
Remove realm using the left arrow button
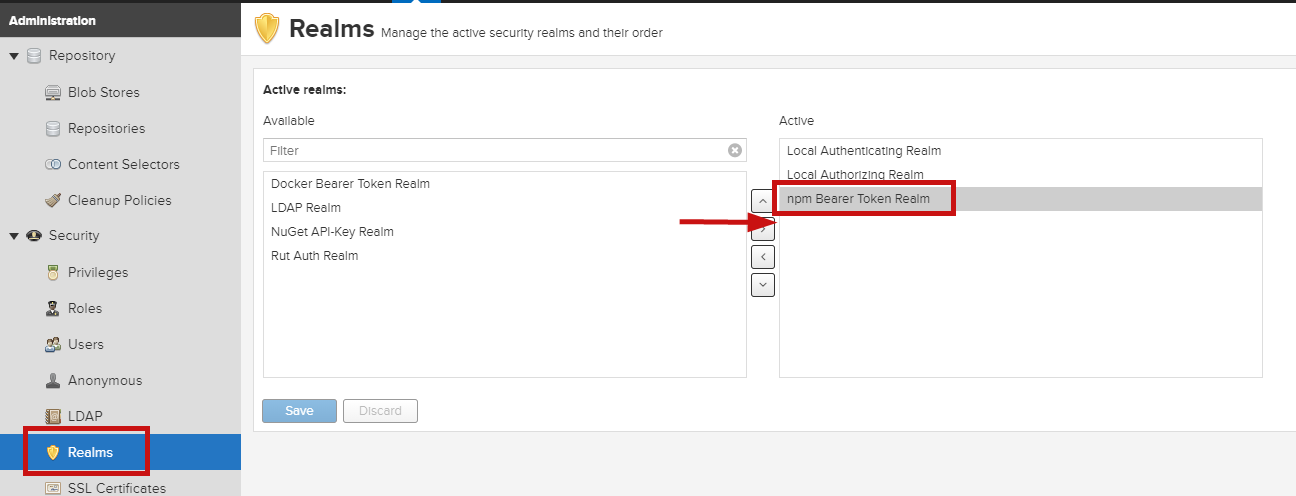763,257
